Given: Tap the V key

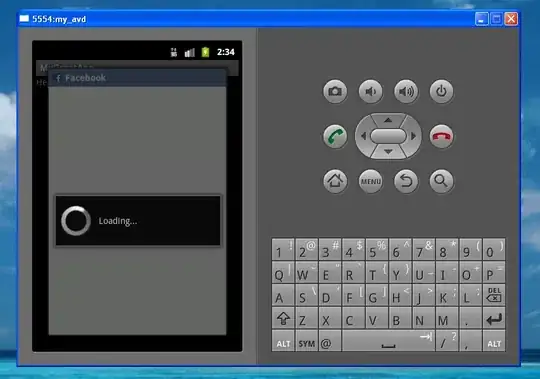Looking at the screenshot, I should coord(377,318).
